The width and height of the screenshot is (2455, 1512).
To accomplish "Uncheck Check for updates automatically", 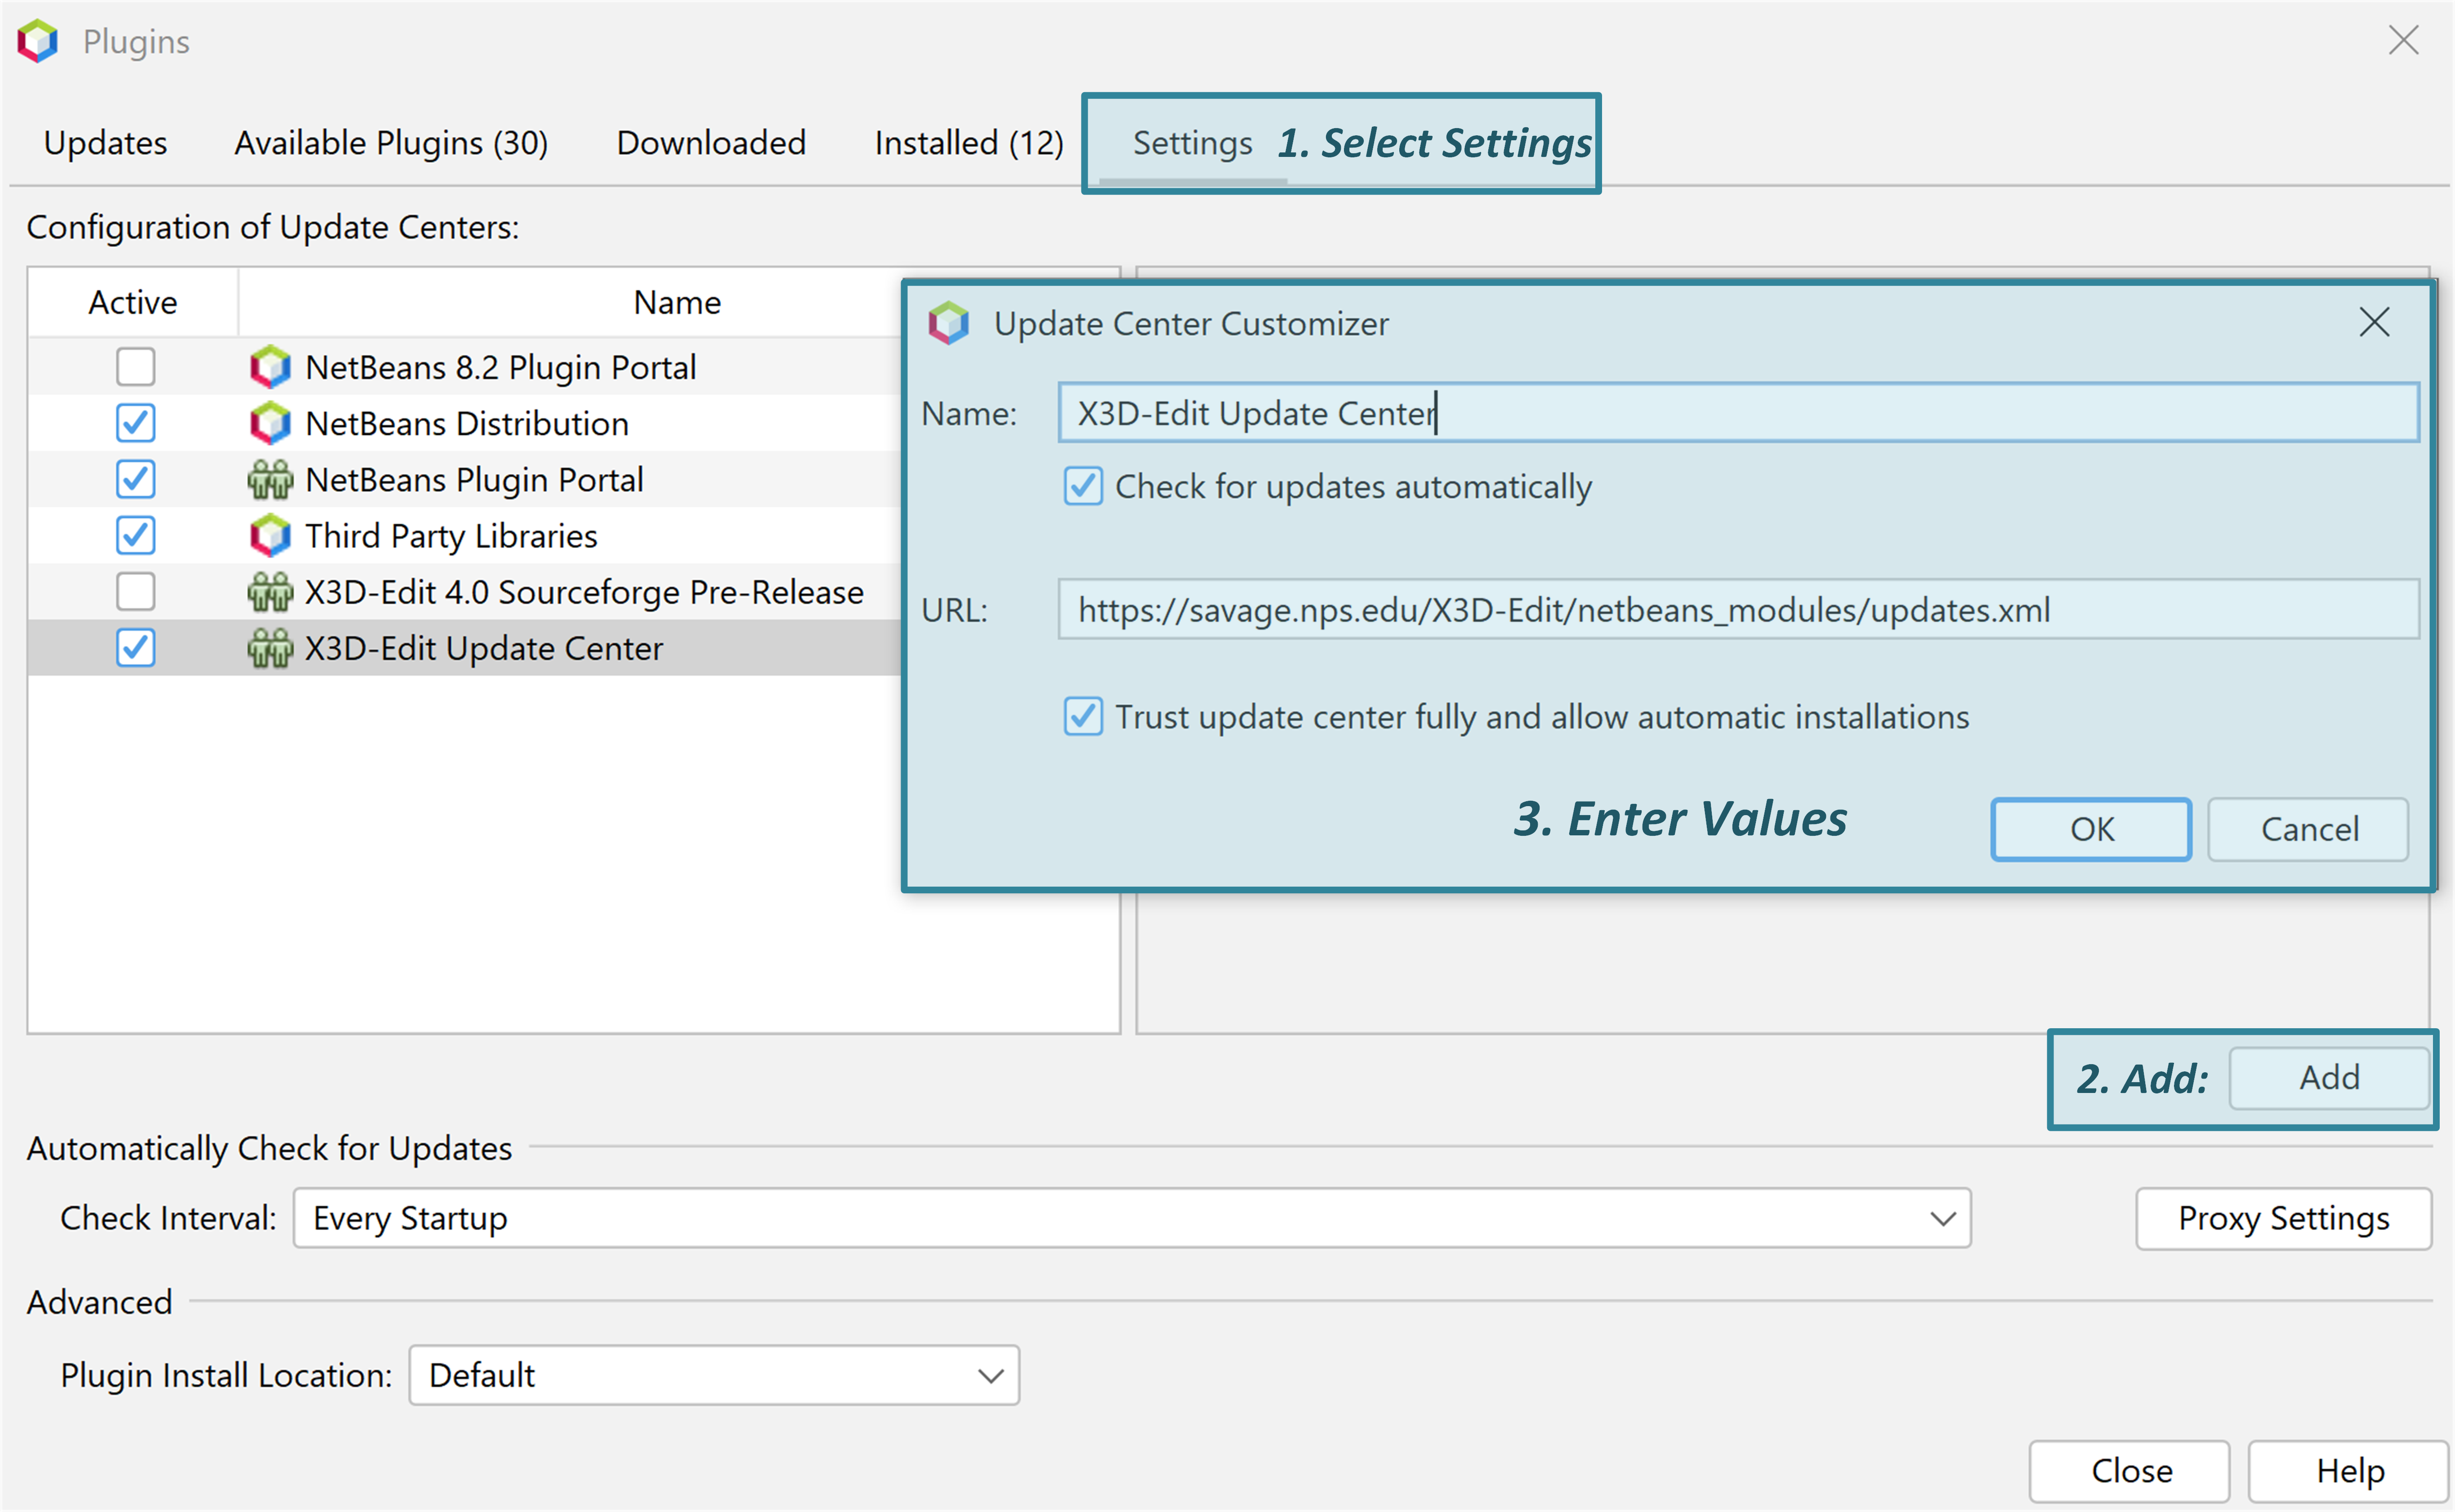I will tap(1083, 487).
